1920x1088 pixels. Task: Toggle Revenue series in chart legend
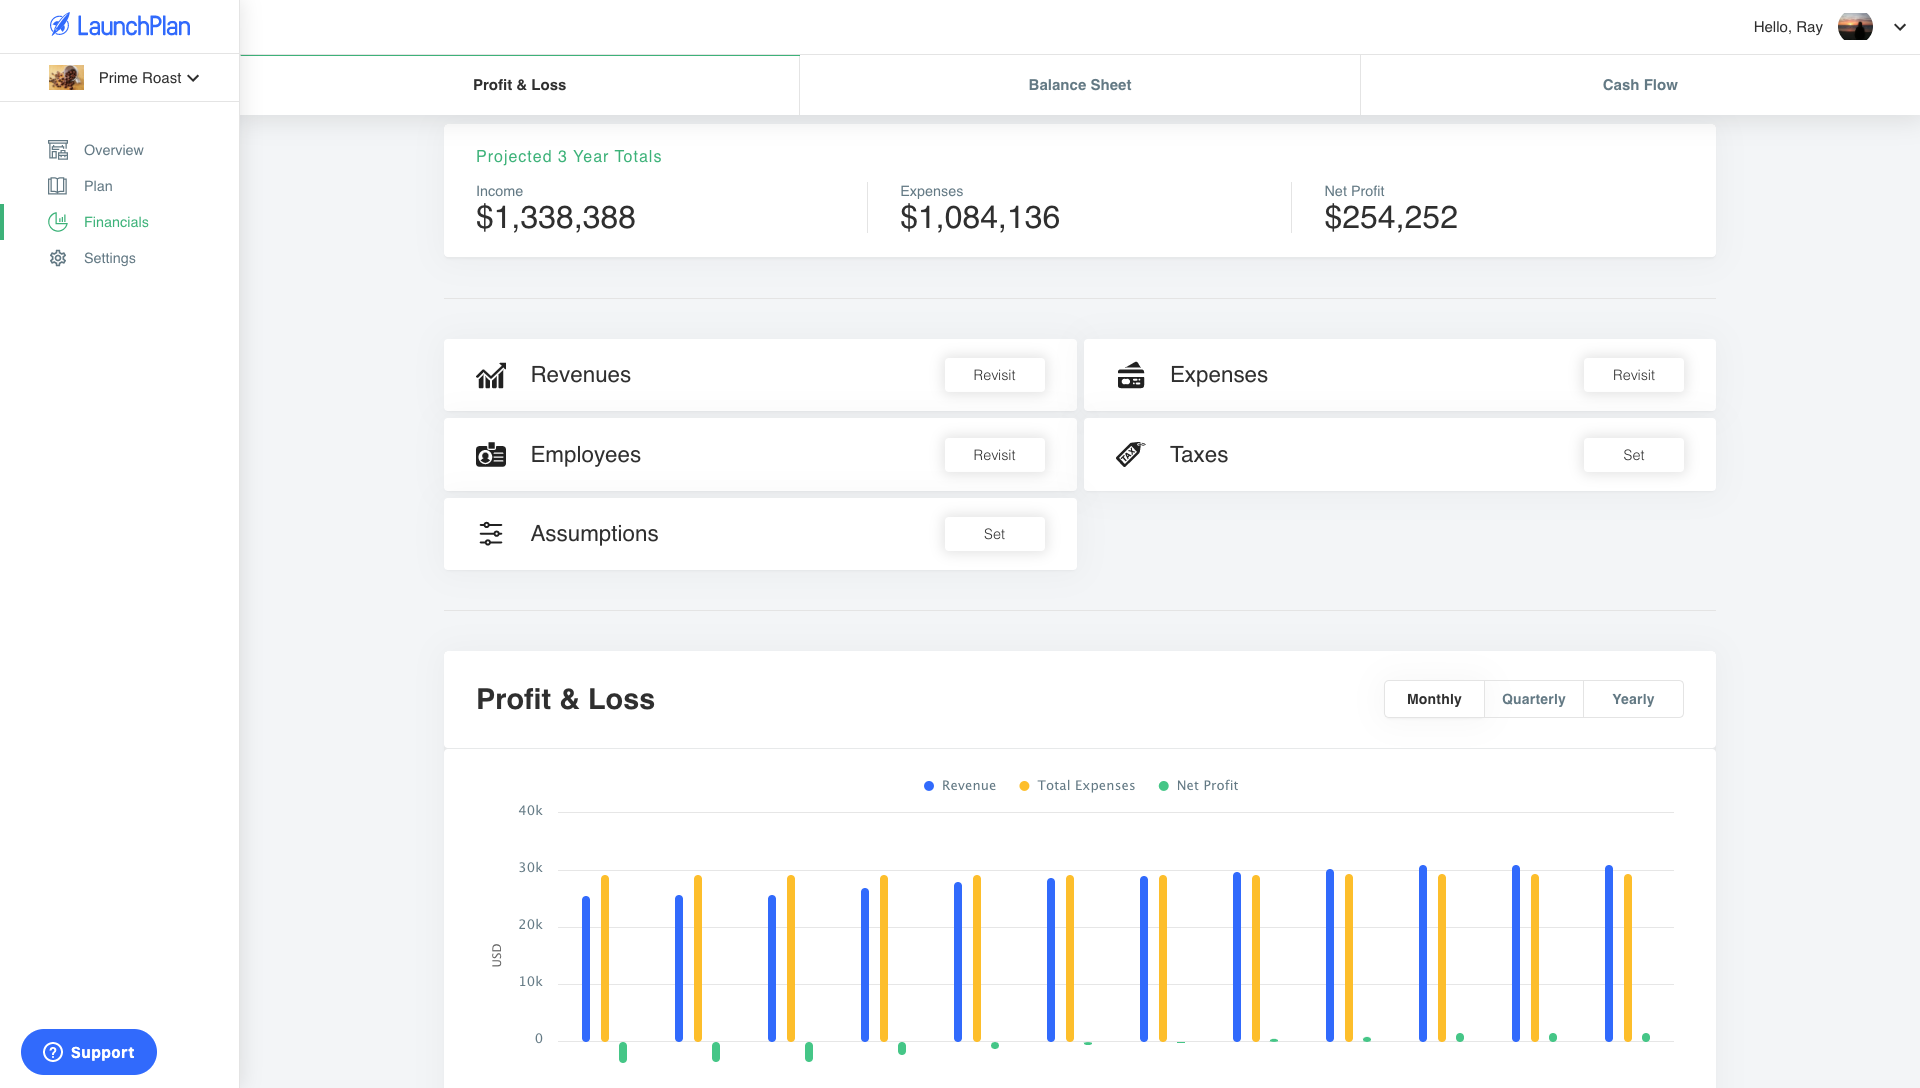coord(959,786)
